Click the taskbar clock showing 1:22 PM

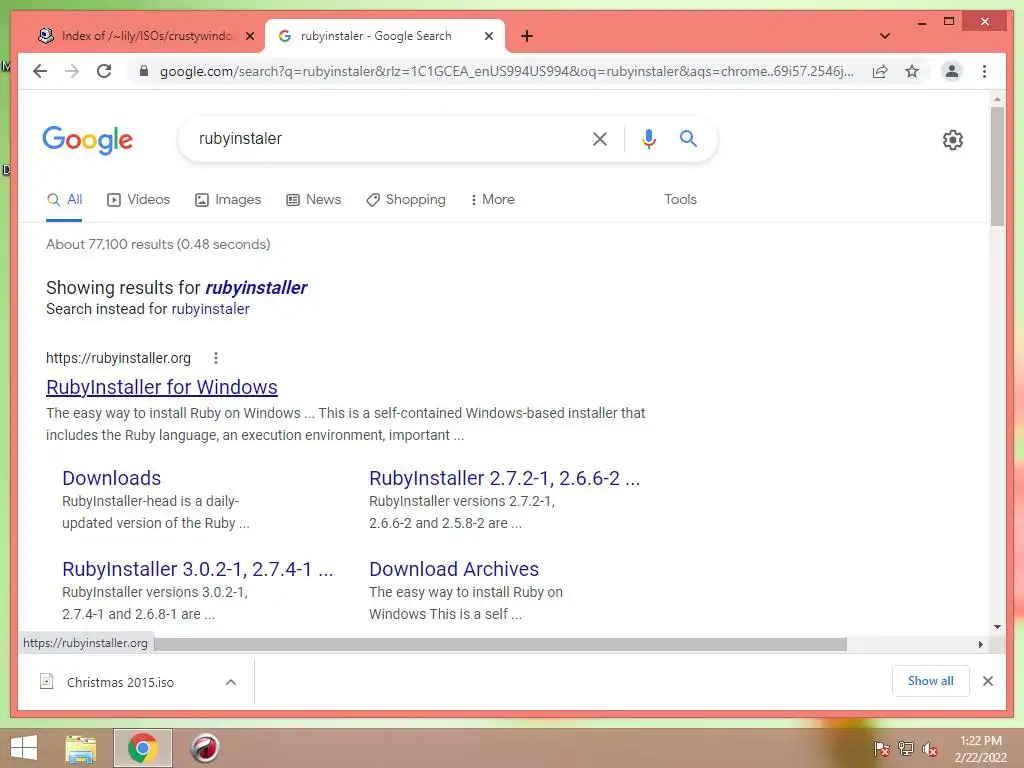point(980,749)
